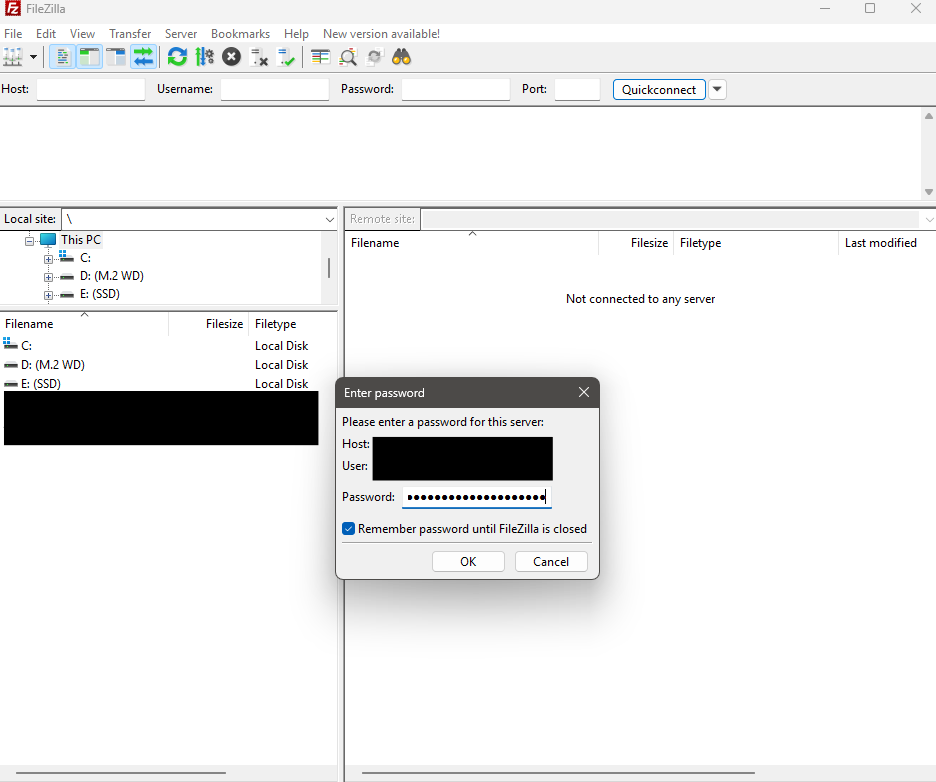Open the Transfer menu

coord(130,34)
